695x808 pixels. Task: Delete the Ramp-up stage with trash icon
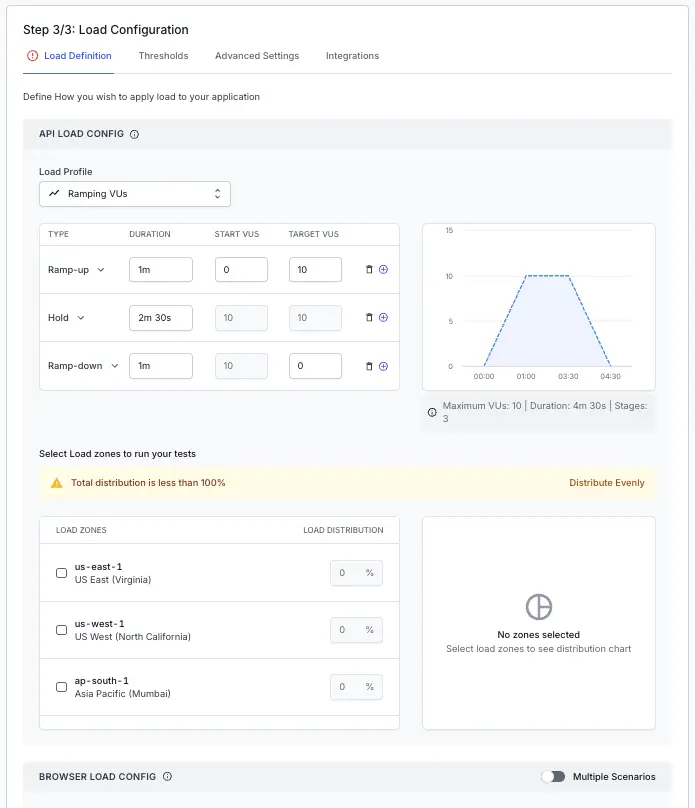click(369, 270)
